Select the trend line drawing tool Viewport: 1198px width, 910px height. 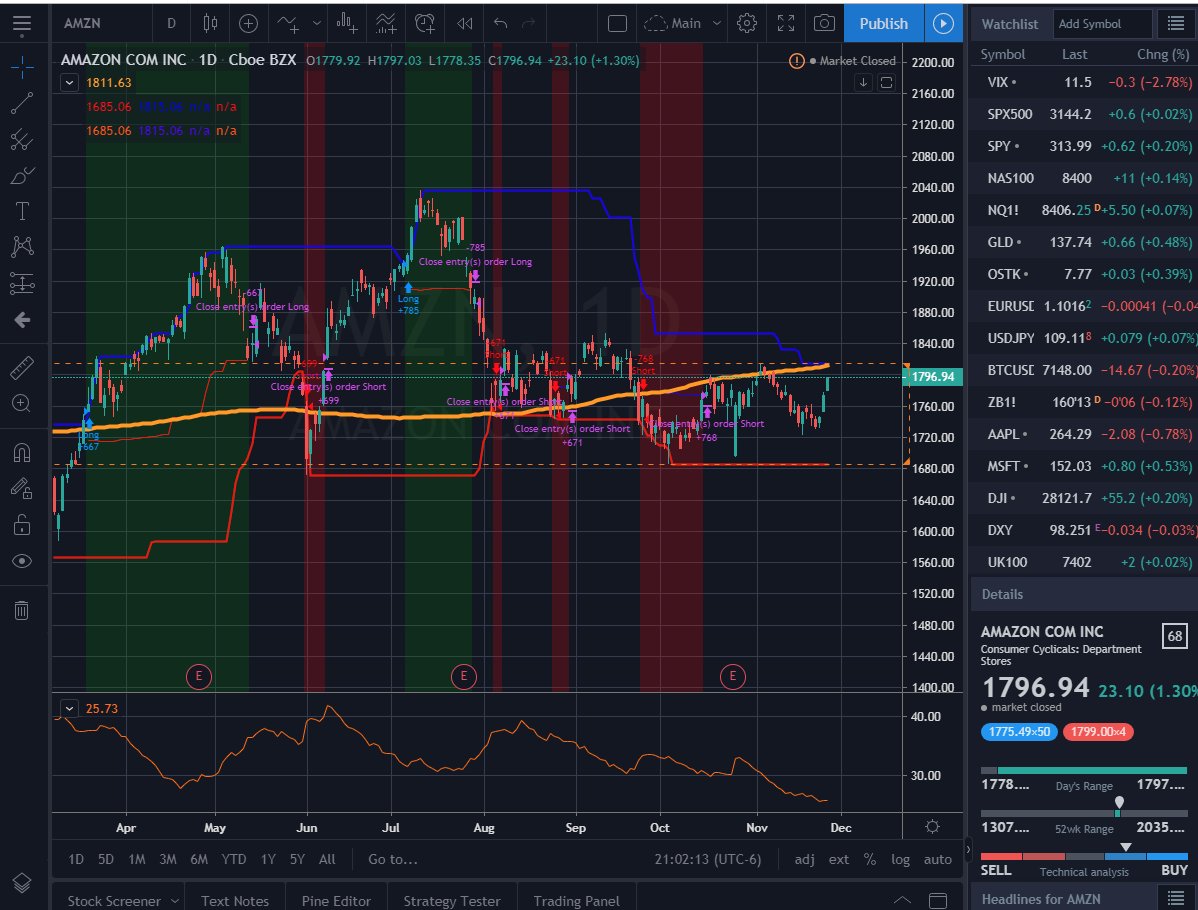[21, 103]
